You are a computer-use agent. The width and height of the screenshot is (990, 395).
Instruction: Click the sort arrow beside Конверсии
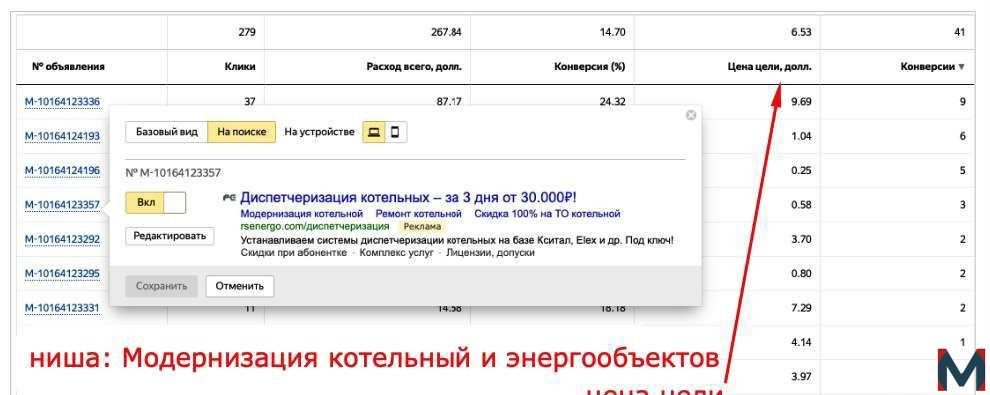(962, 67)
